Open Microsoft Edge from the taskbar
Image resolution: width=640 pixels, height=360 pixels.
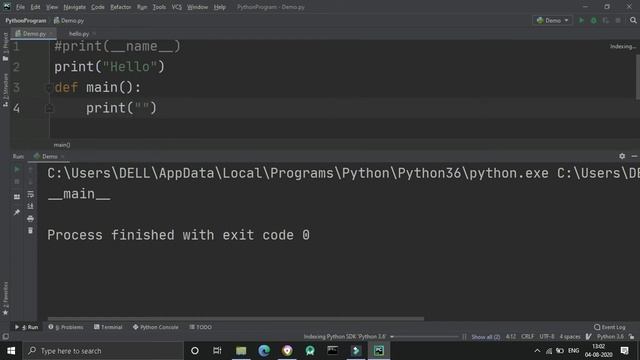tap(264, 351)
